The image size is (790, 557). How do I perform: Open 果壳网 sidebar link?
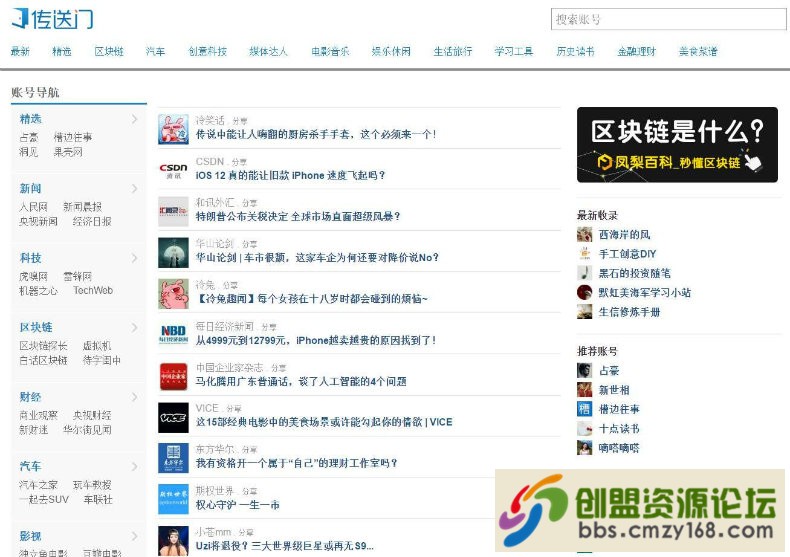tap(68, 152)
